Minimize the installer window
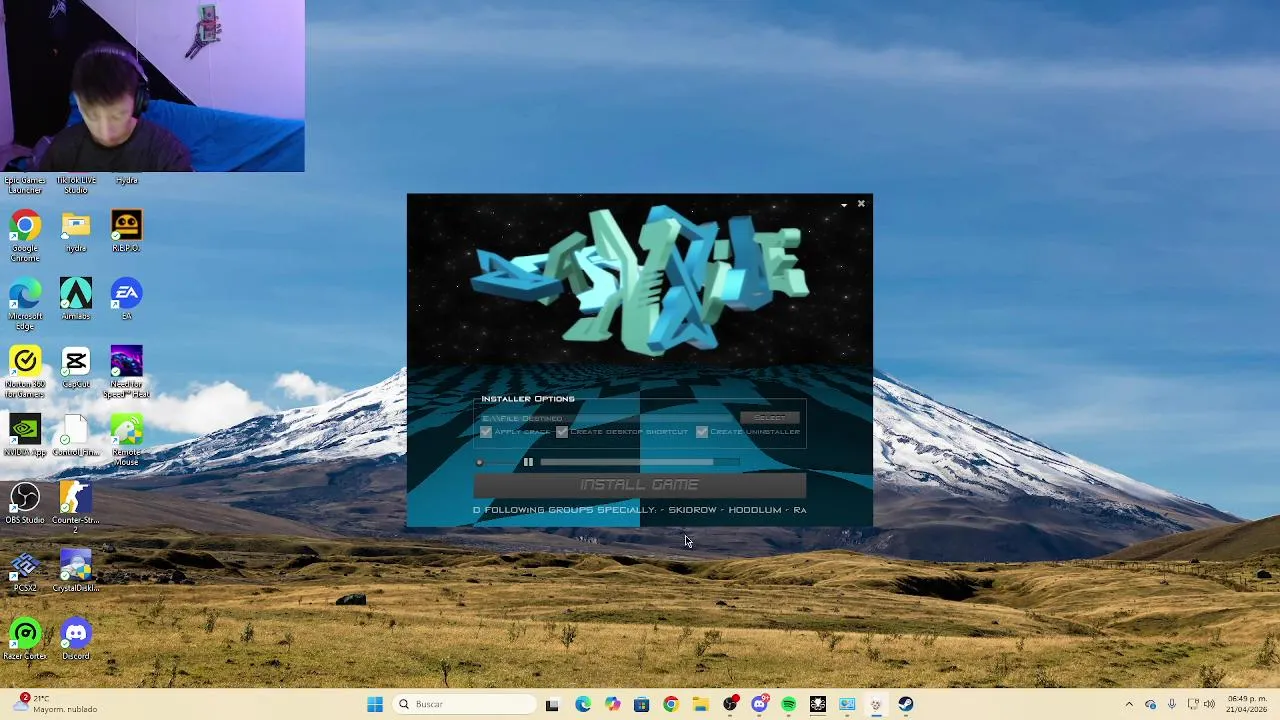Viewport: 1280px width, 720px height. [844, 204]
